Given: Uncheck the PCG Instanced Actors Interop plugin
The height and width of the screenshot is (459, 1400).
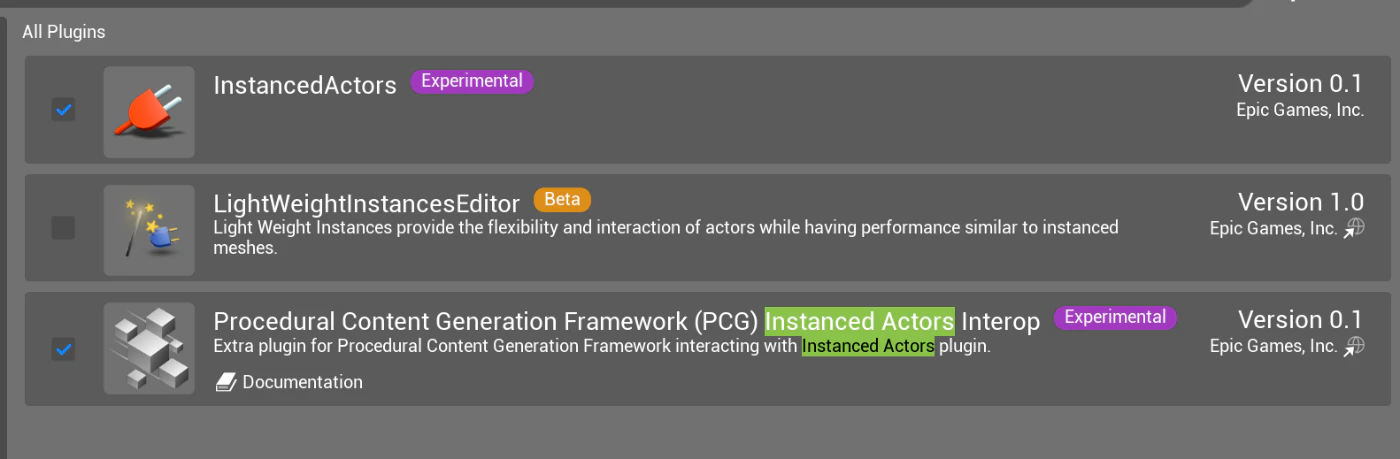Looking at the screenshot, I should click(x=63, y=349).
